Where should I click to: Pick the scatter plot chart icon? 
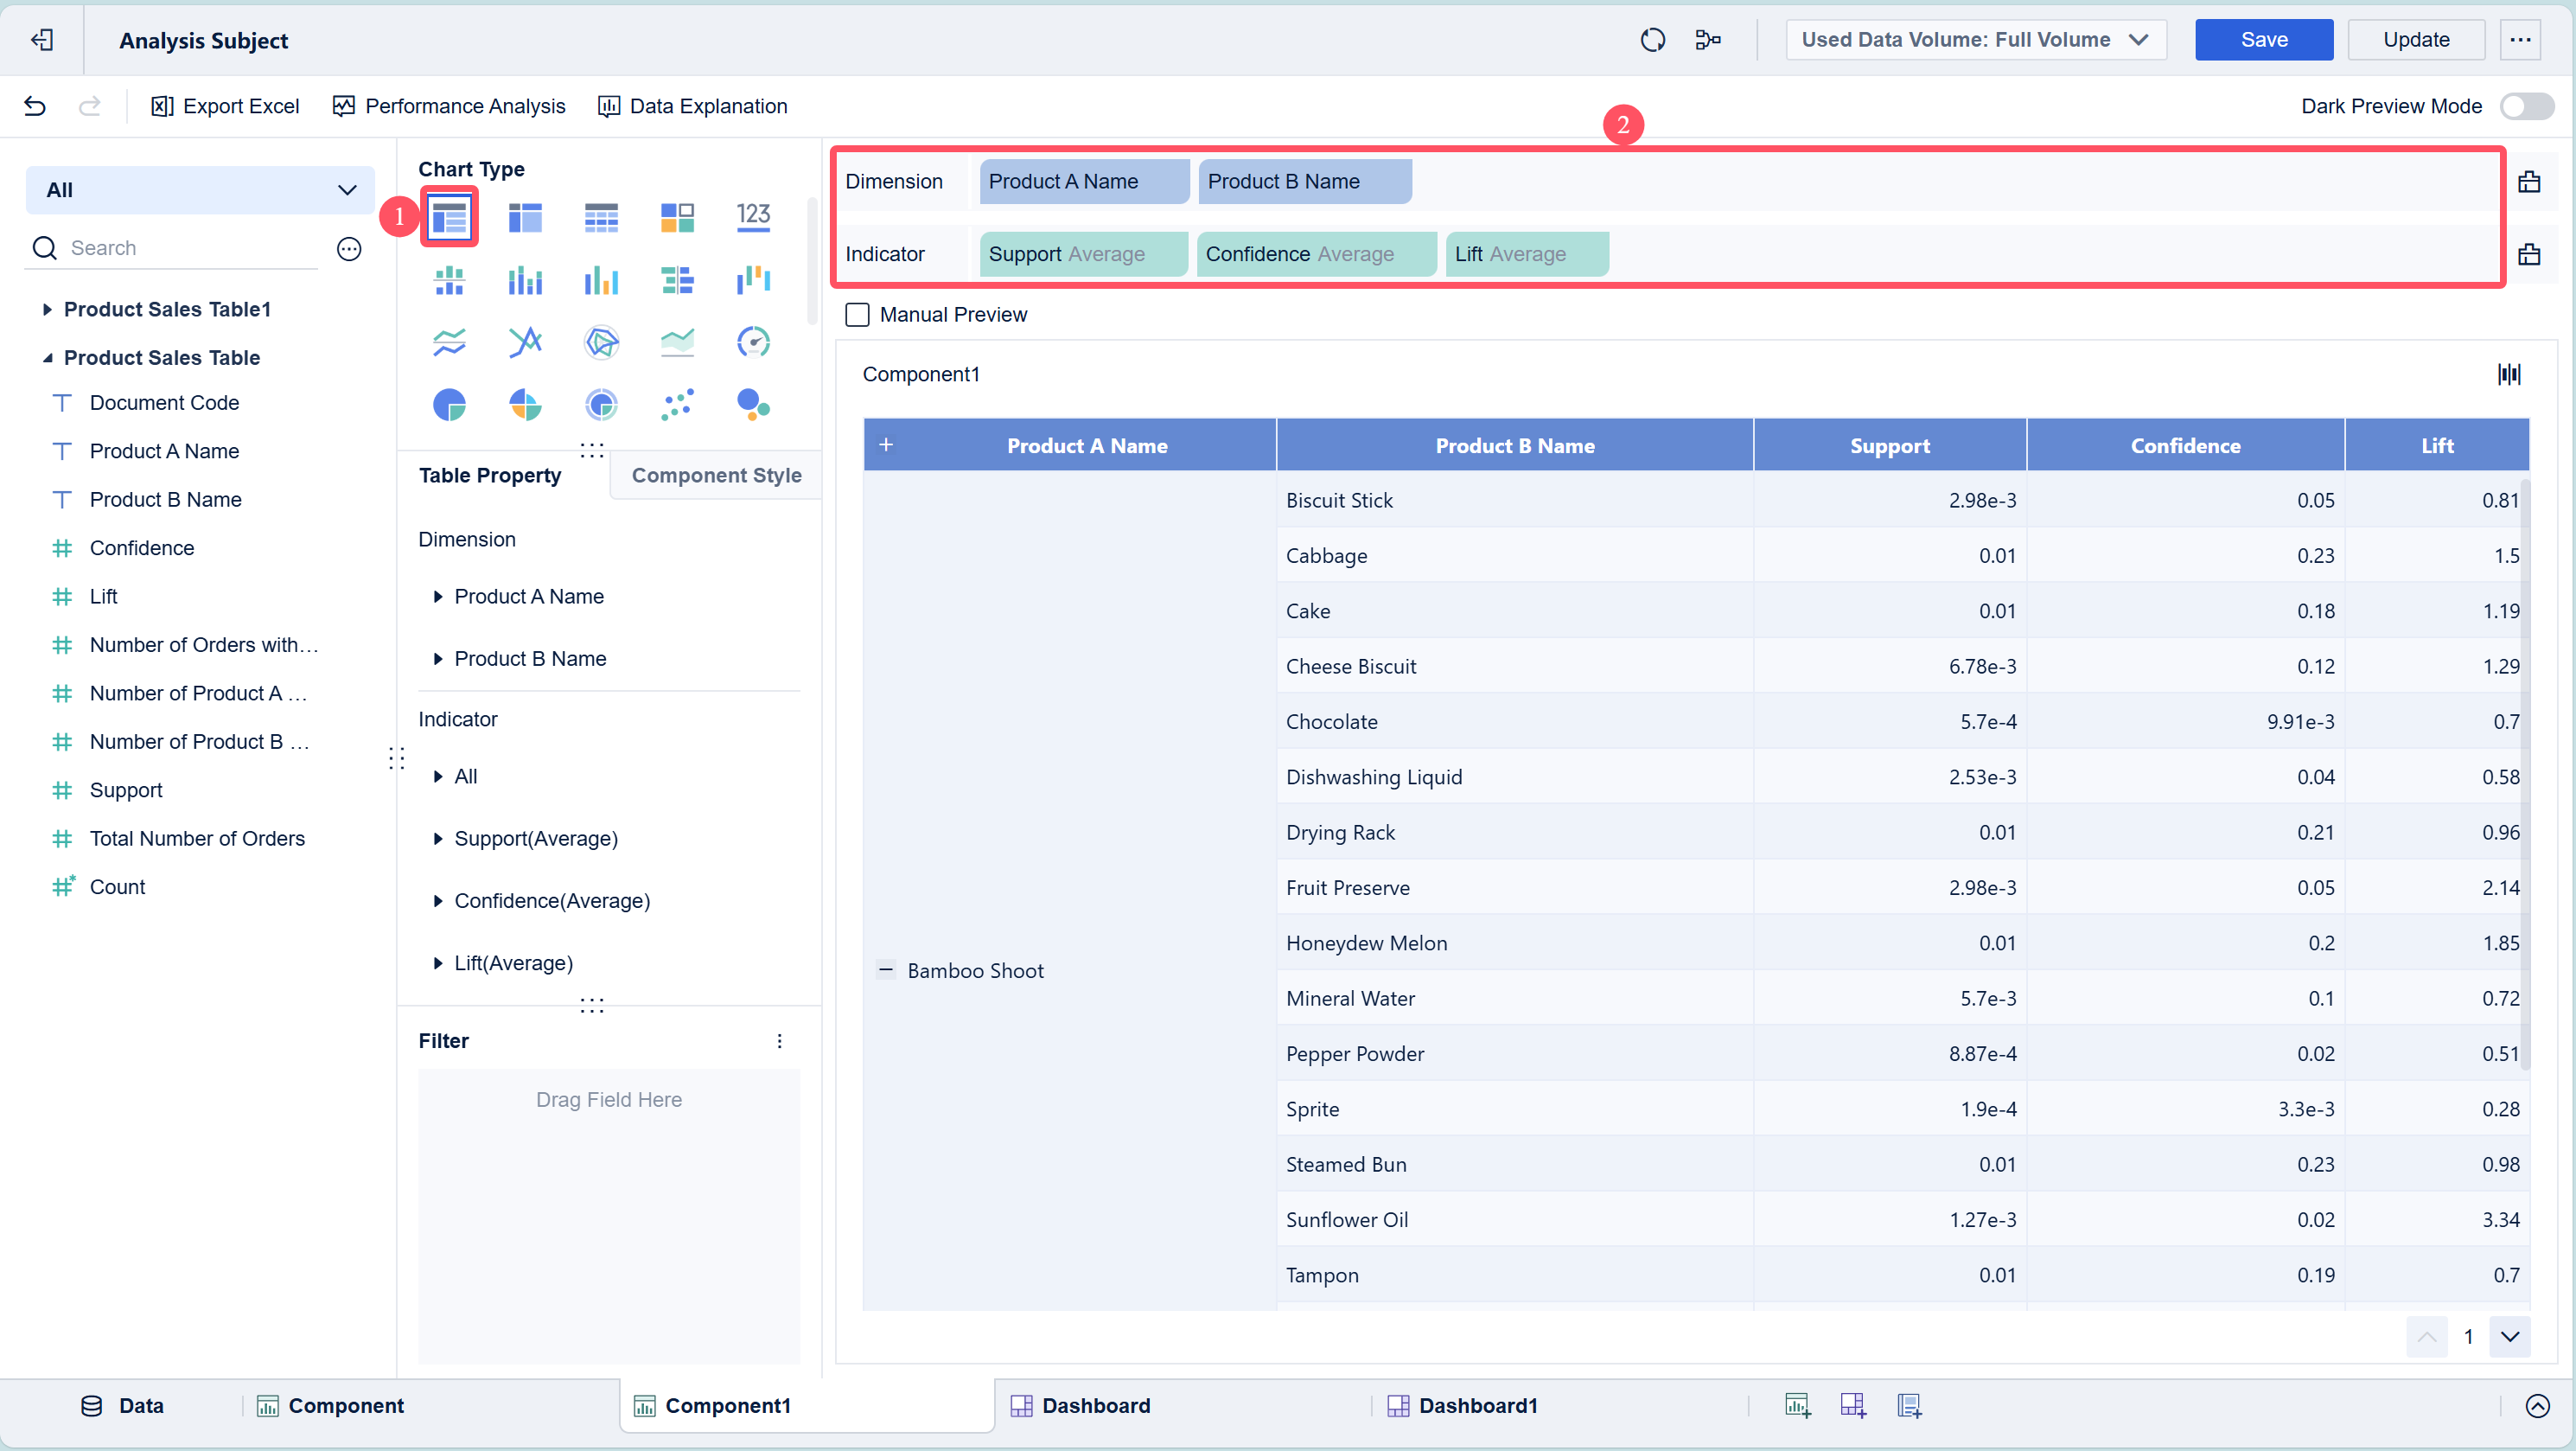(677, 405)
